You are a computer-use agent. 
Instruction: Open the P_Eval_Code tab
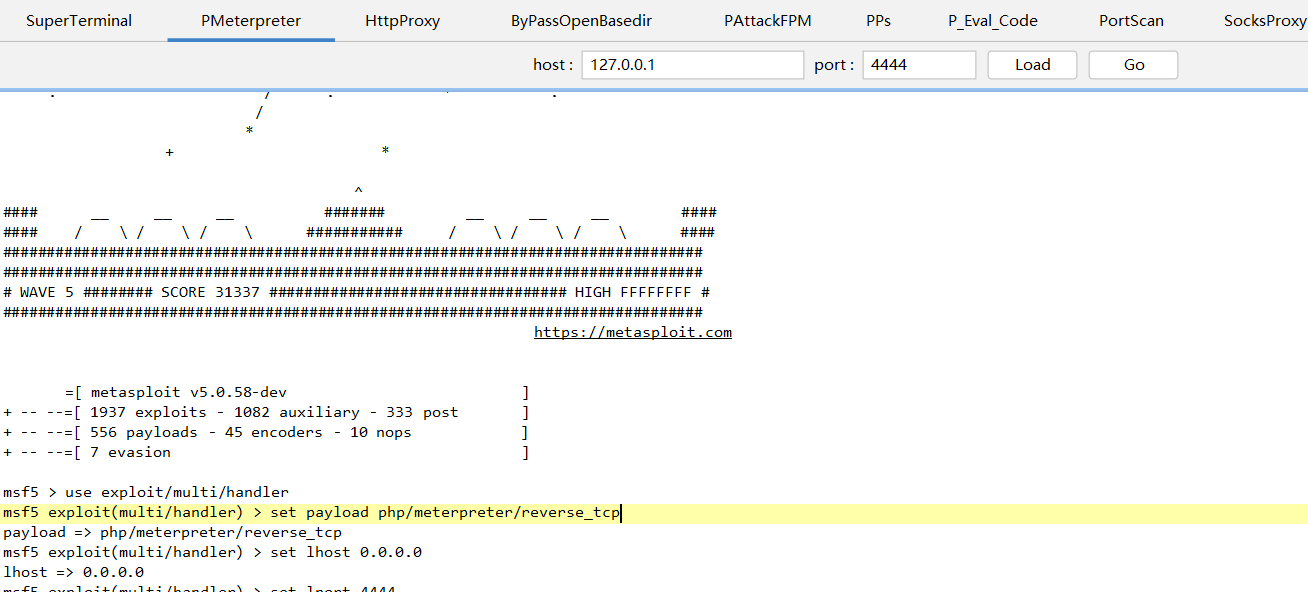(x=993, y=20)
